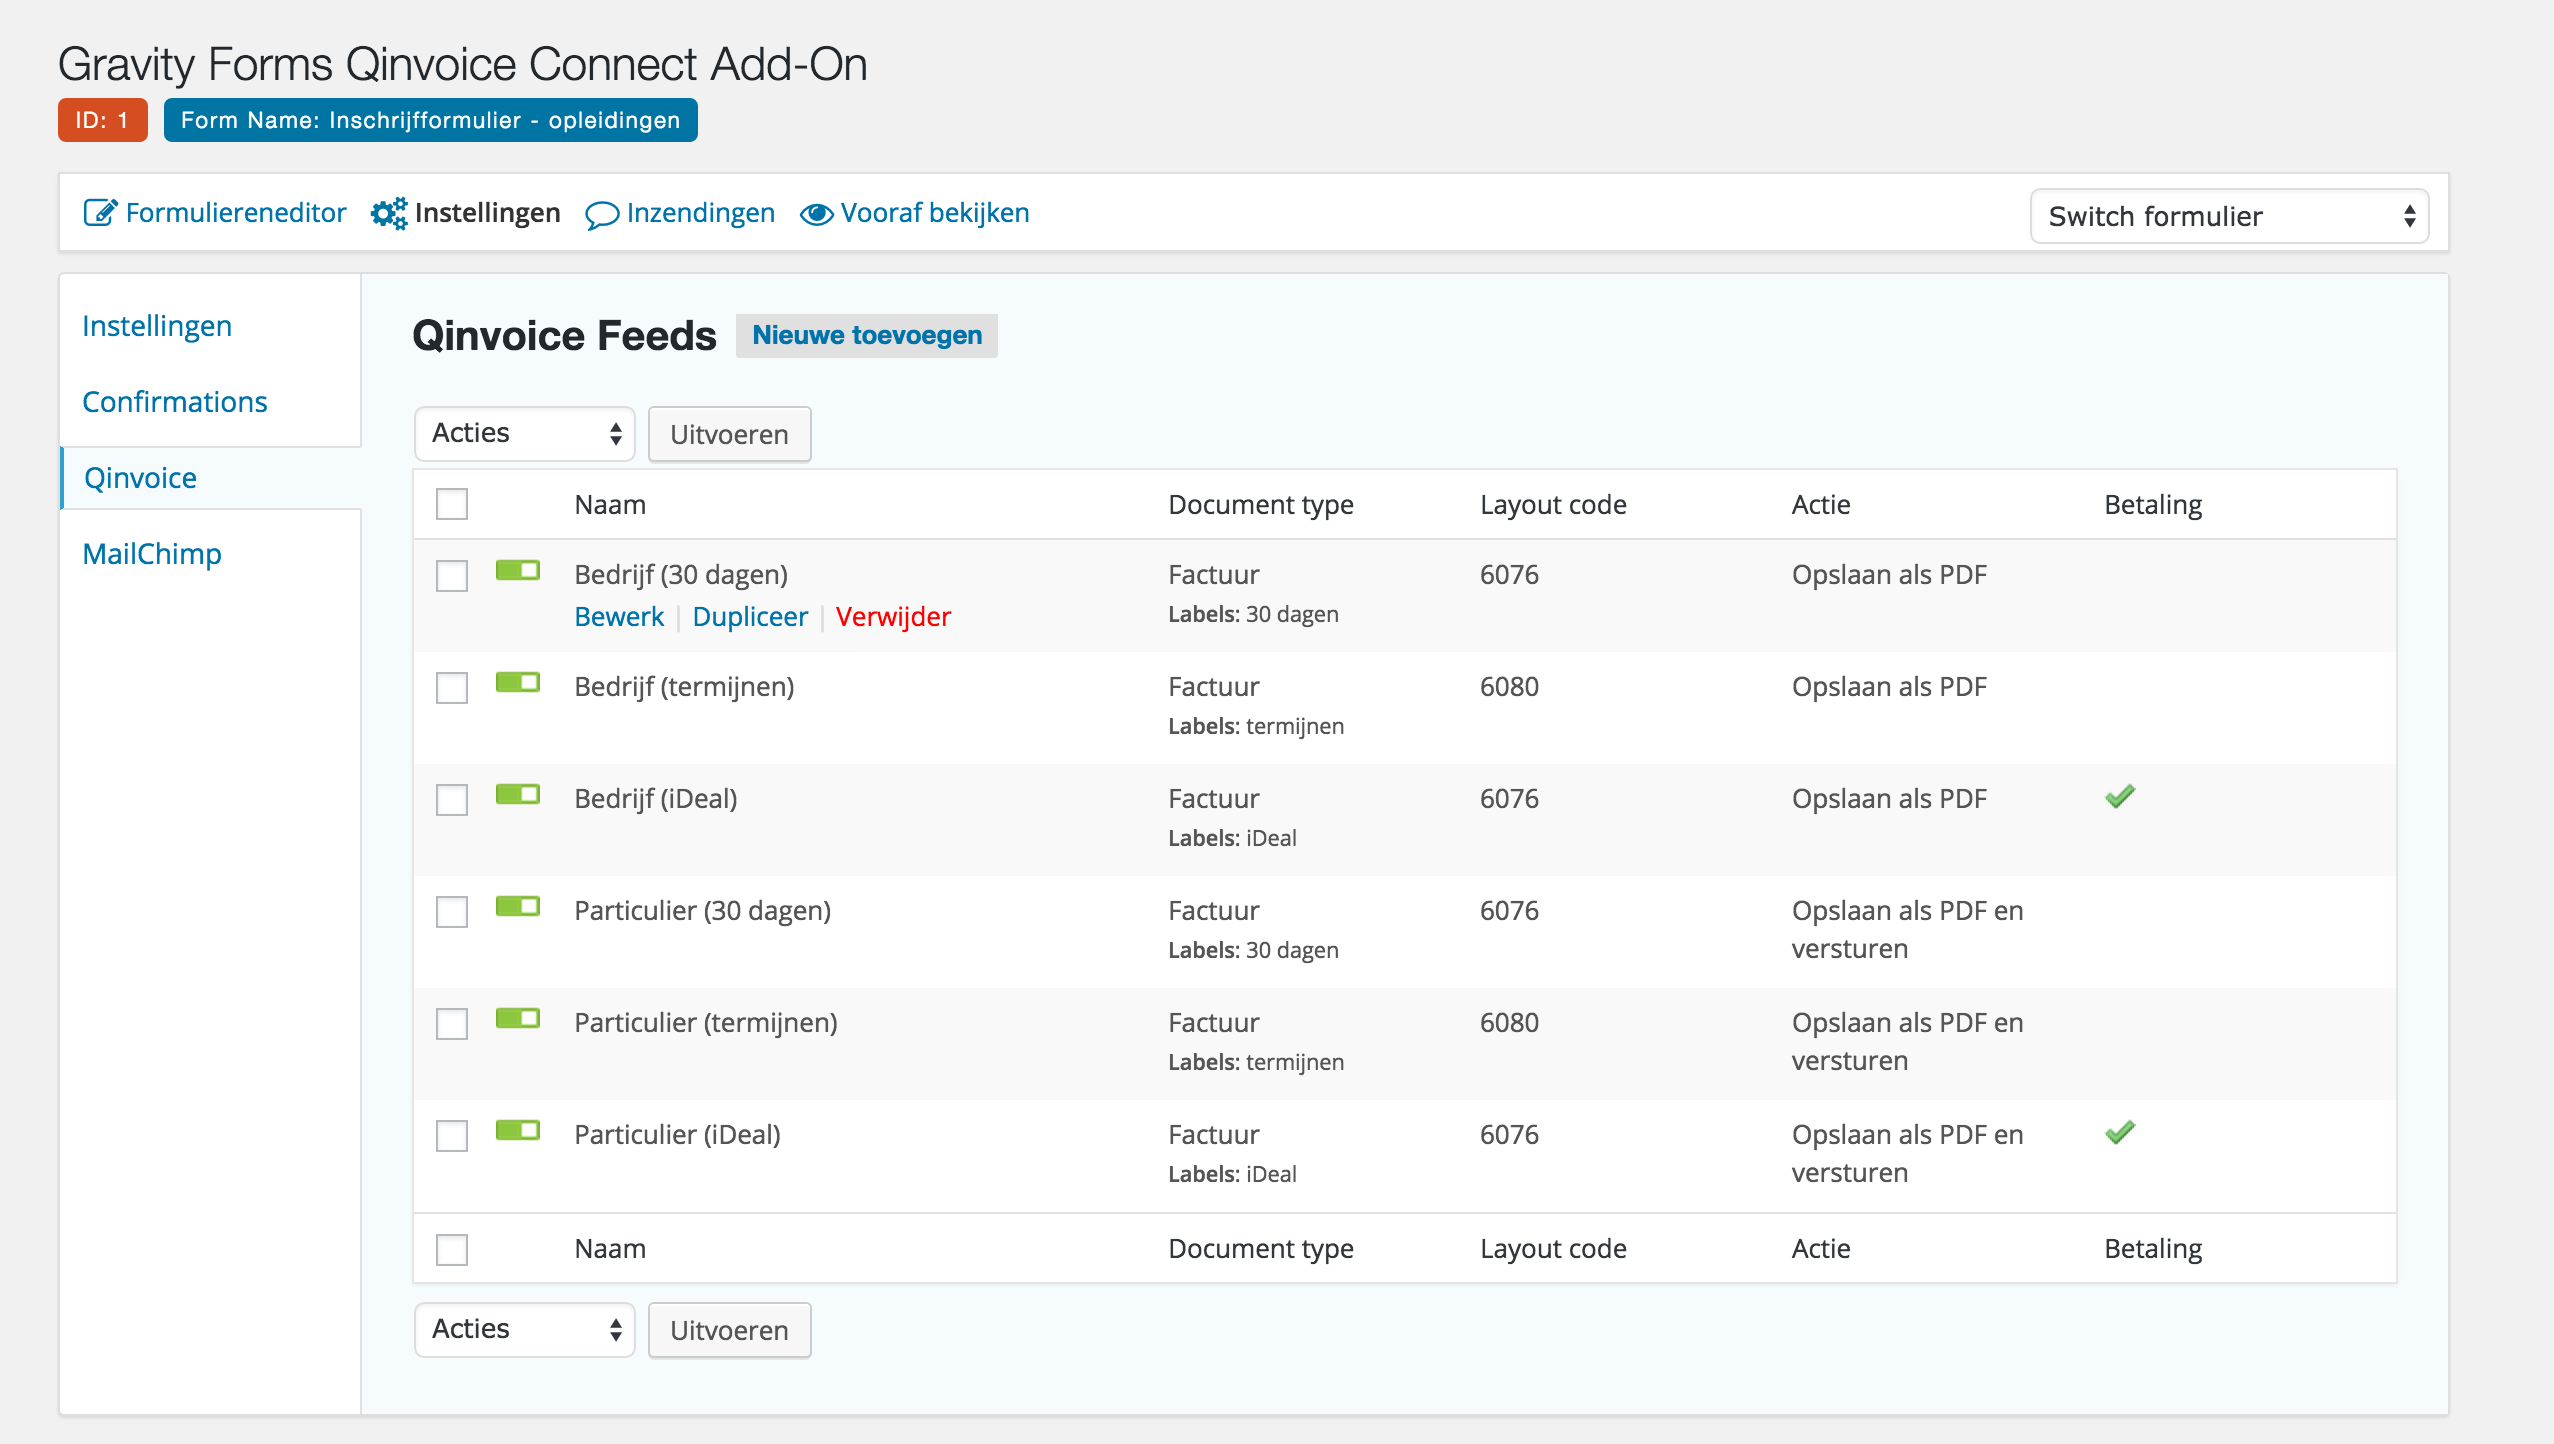Screen dimensions: 2554x1444
Task: Select checkbox for Bedrijf (30 dagen) feed
Action: click(x=452, y=576)
